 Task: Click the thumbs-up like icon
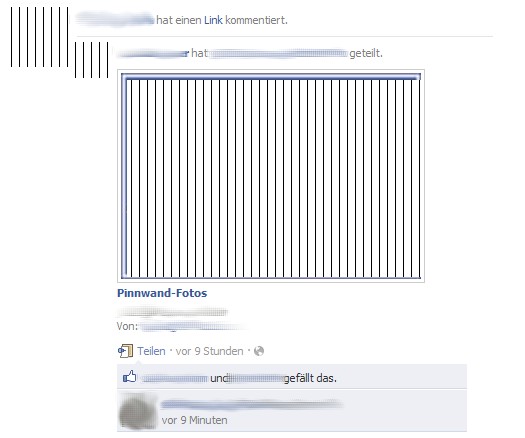(x=130, y=377)
